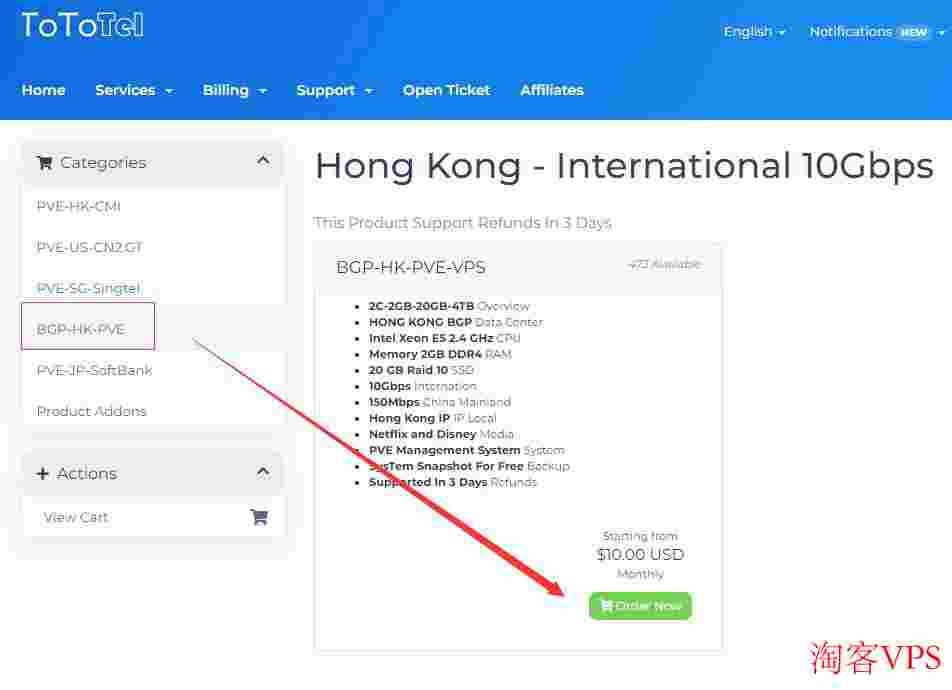
Task: Open the Notifications dropdown
Action: (x=877, y=32)
